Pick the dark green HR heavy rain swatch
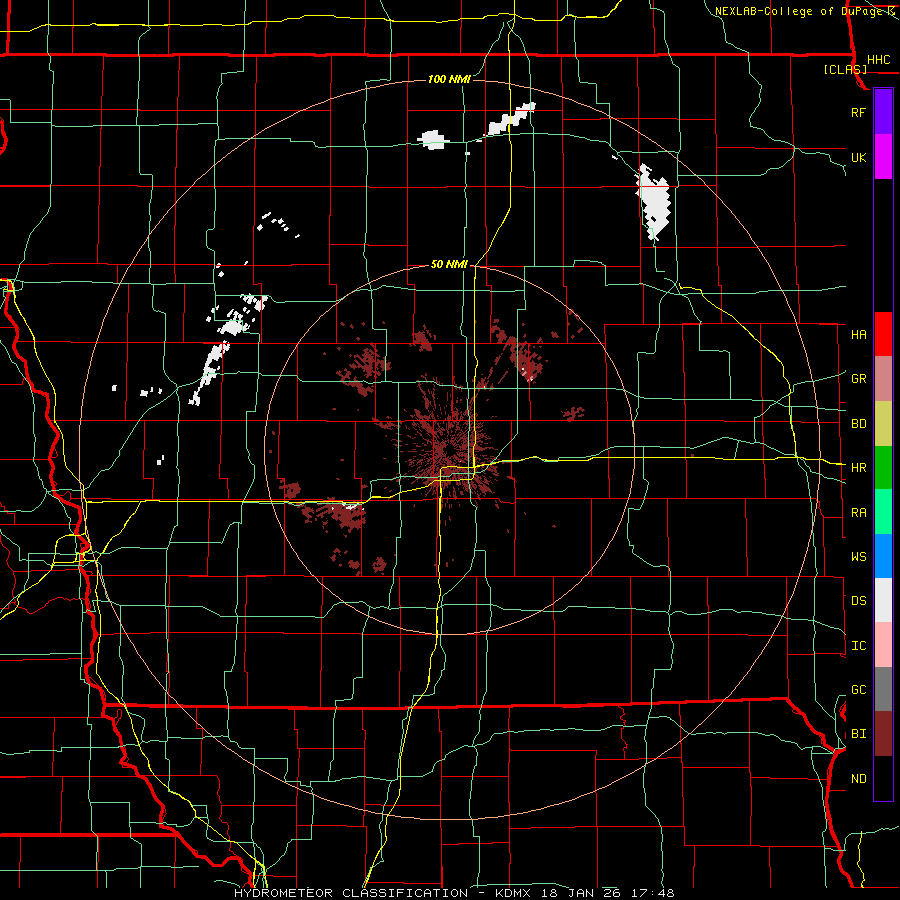 coord(883,468)
